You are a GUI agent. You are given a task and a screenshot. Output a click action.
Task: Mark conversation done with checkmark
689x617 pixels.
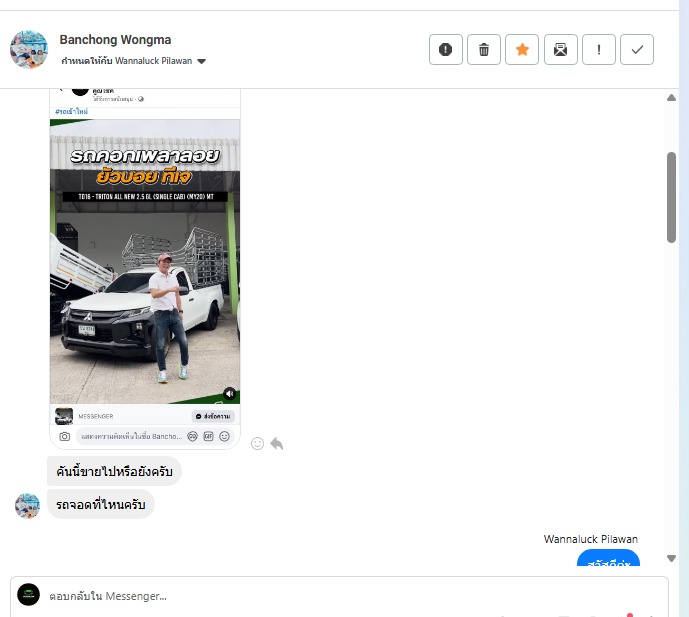(x=637, y=49)
